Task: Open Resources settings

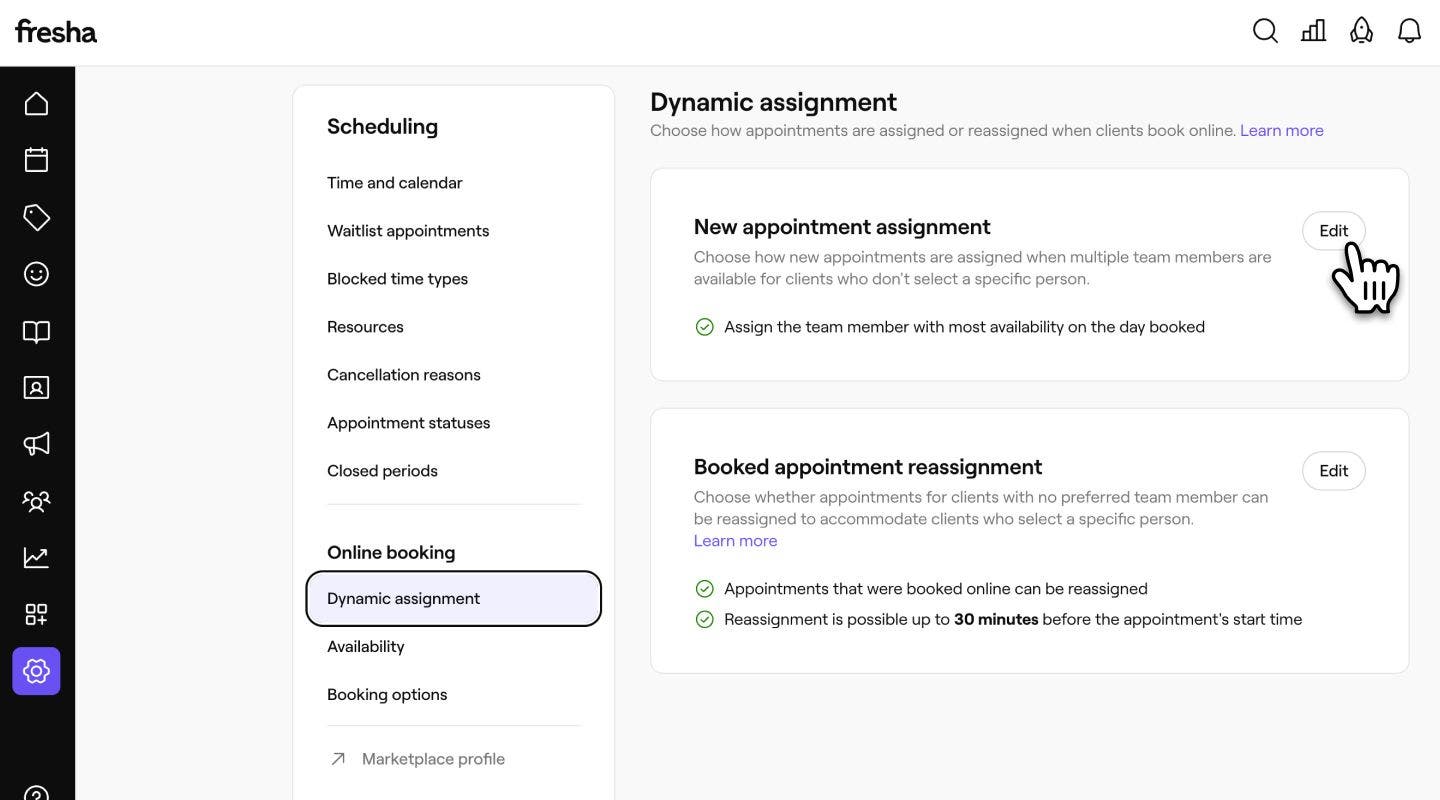Action: (x=365, y=327)
